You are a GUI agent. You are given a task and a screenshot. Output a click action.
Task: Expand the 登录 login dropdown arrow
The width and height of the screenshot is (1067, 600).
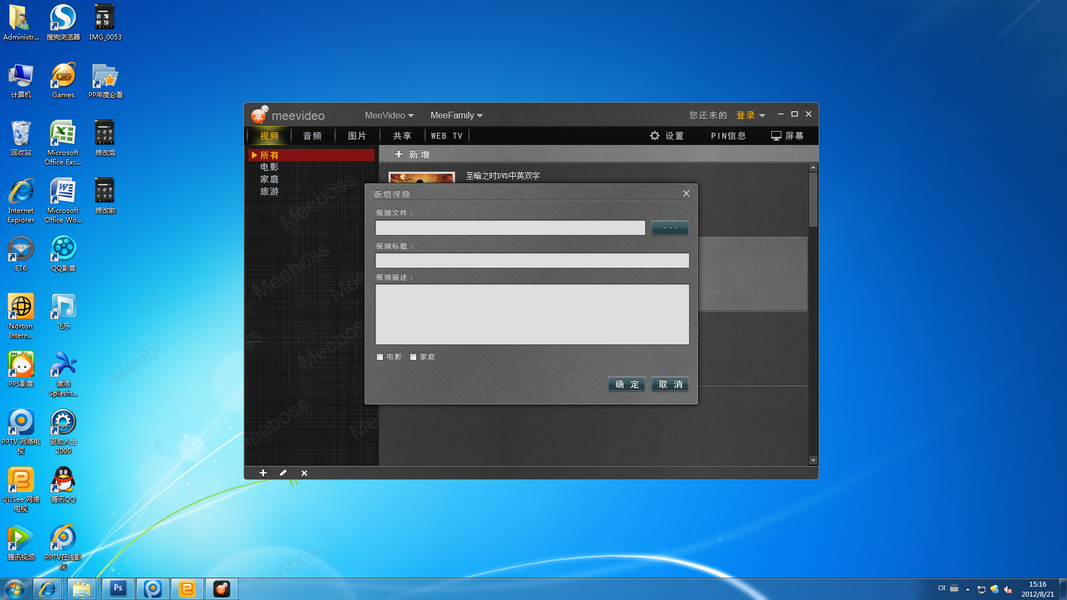pos(762,116)
